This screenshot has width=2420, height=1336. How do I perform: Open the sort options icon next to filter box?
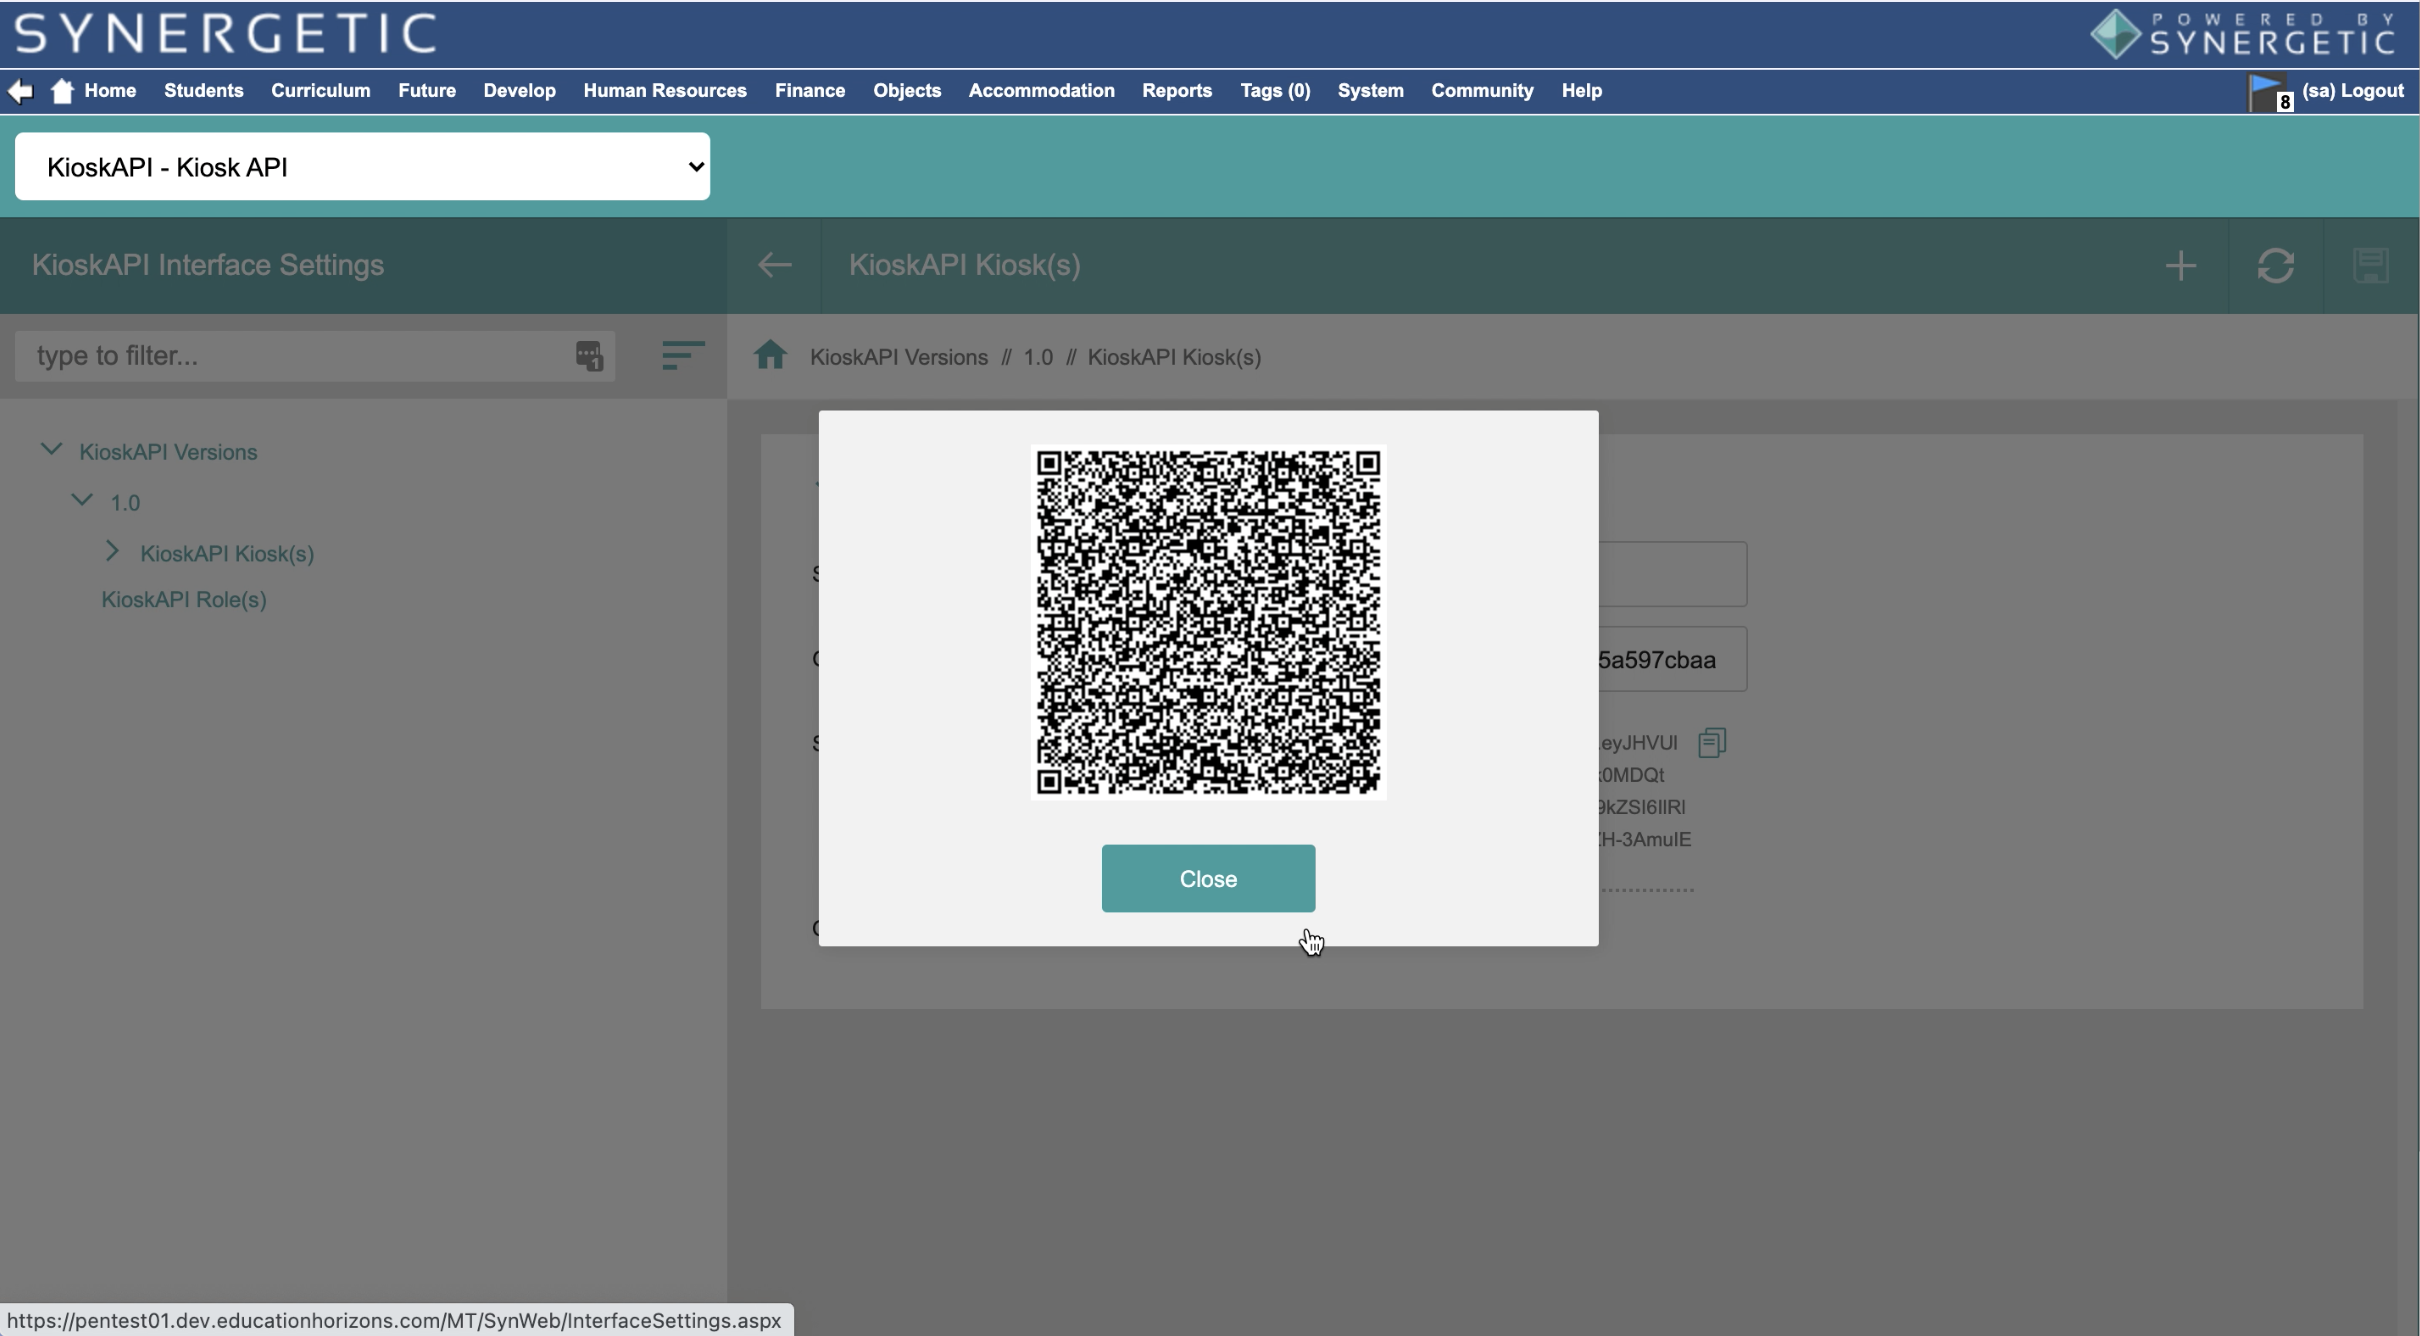click(682, 356)
